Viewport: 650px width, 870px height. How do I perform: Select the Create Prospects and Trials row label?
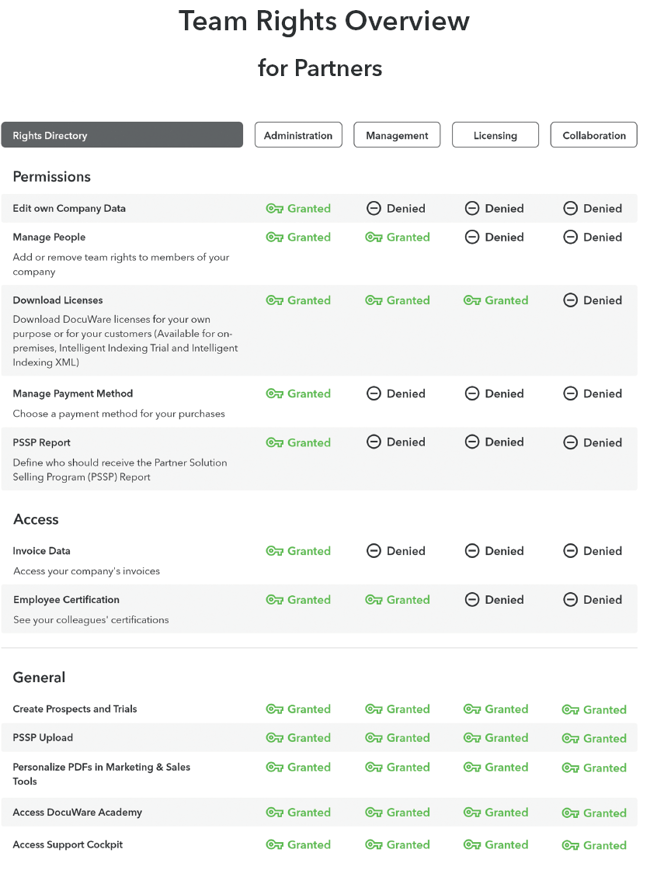click(75, 709)
